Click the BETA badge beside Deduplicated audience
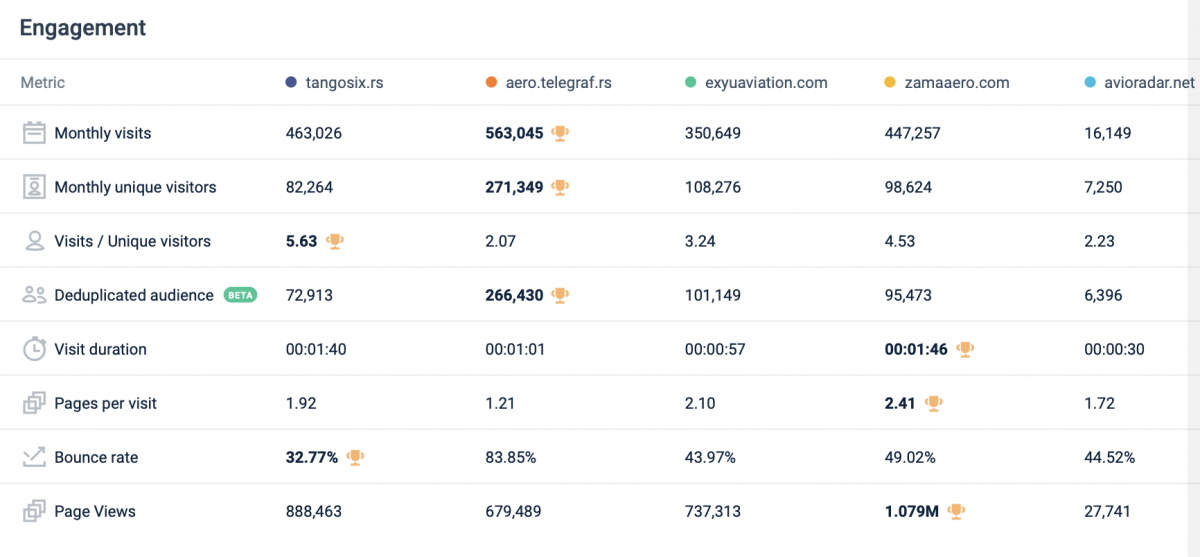This screenshot has width=1200, height=557. point(240,295)
